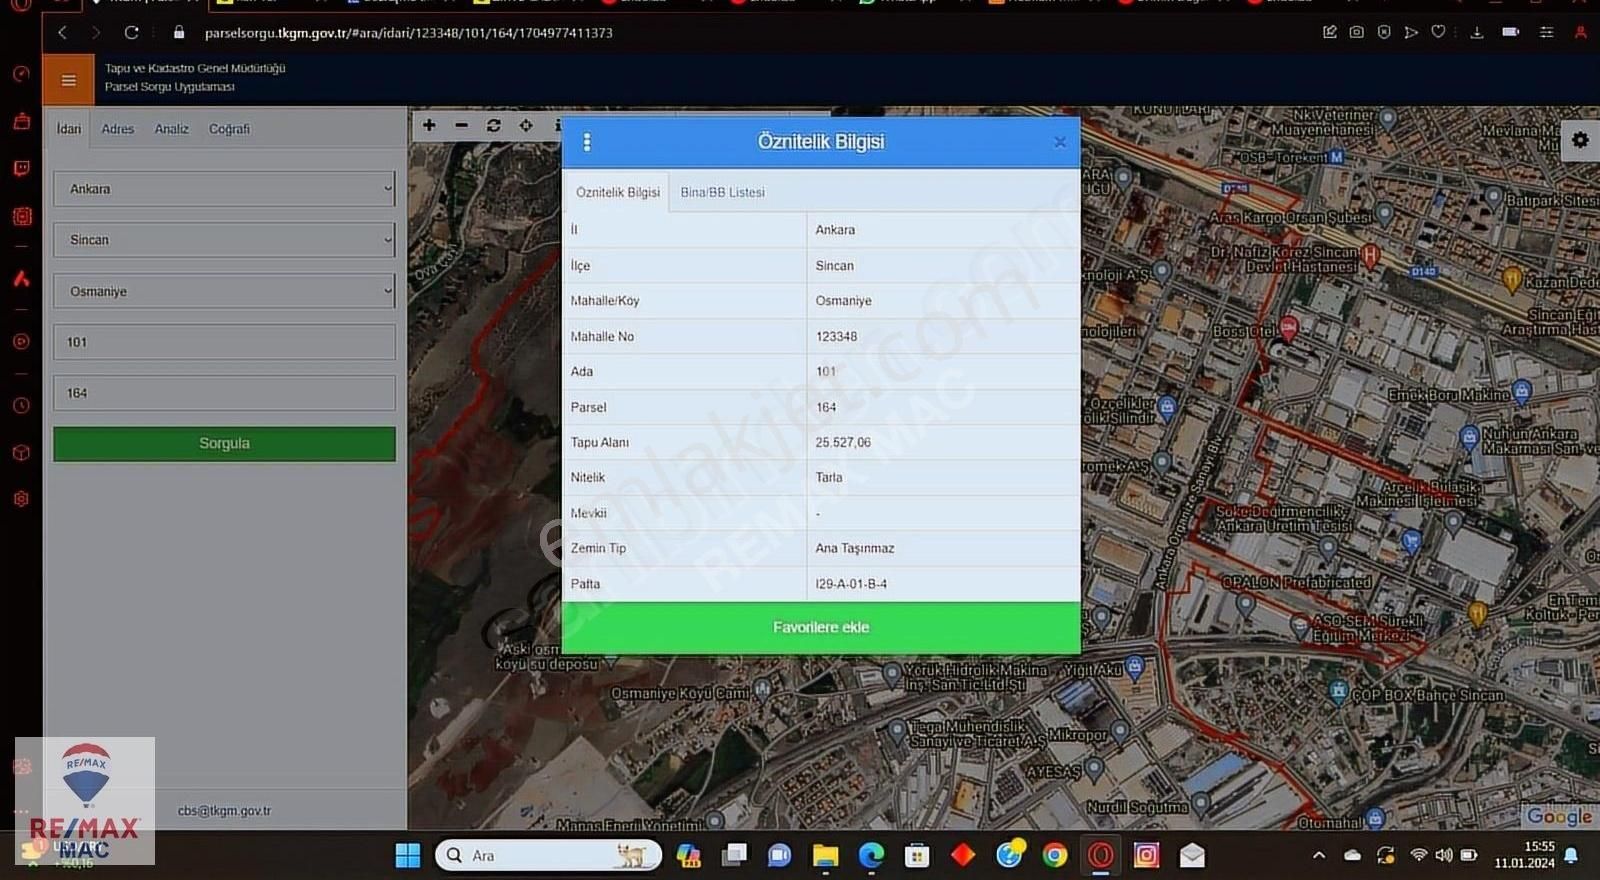This screenshot has width=1600, height=880.
Task: Open the Windows Start menu
Action: pyautogui.click(x=408, y=855)
